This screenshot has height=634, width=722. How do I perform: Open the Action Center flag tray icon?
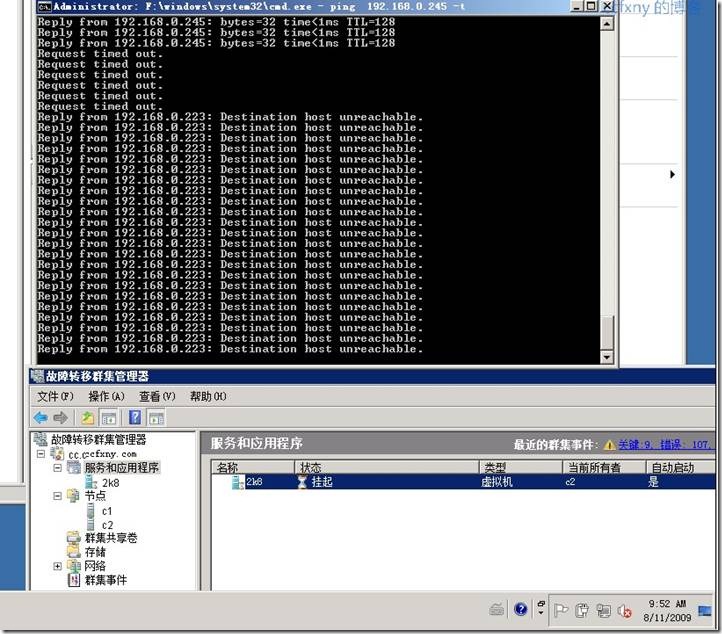(560, 611)
